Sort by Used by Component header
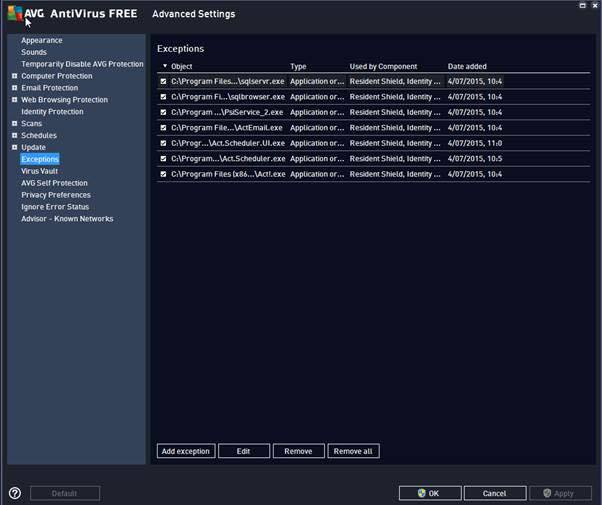 click(x=383, y=66)
